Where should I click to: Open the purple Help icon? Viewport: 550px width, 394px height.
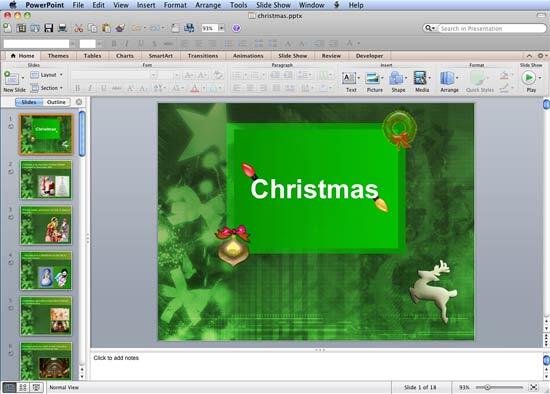point(236,28)
